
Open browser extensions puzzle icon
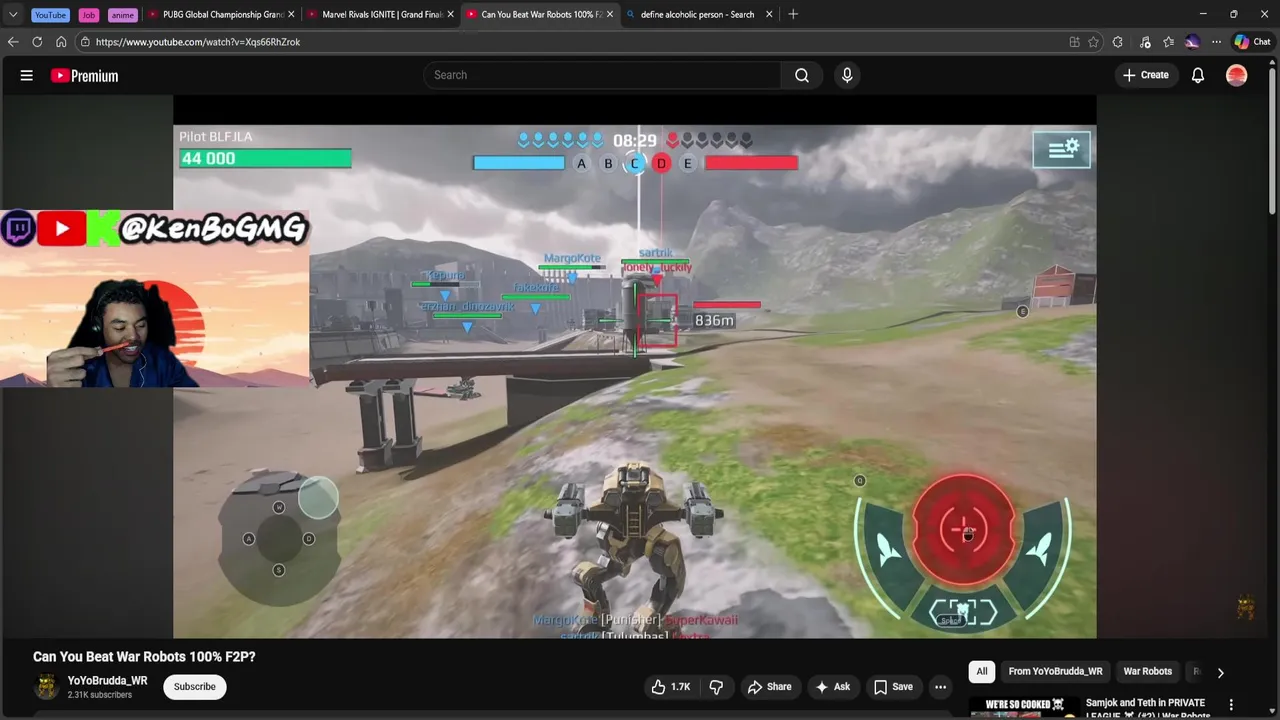[x=1118, y=42]
